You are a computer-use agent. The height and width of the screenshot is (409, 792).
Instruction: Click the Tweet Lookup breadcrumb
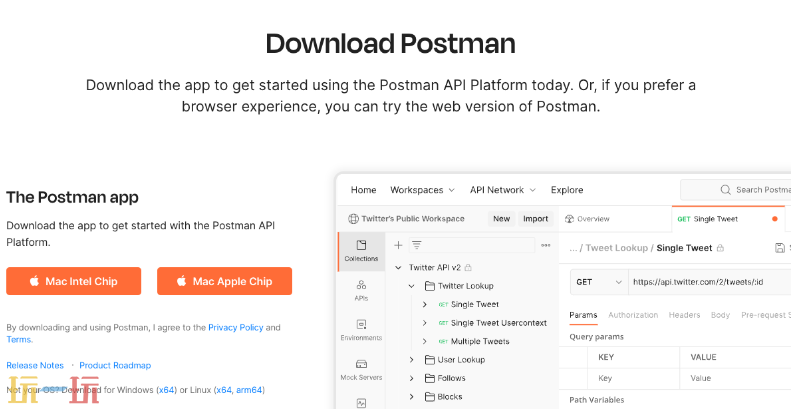pyautogui.click(x=617, y=248)
